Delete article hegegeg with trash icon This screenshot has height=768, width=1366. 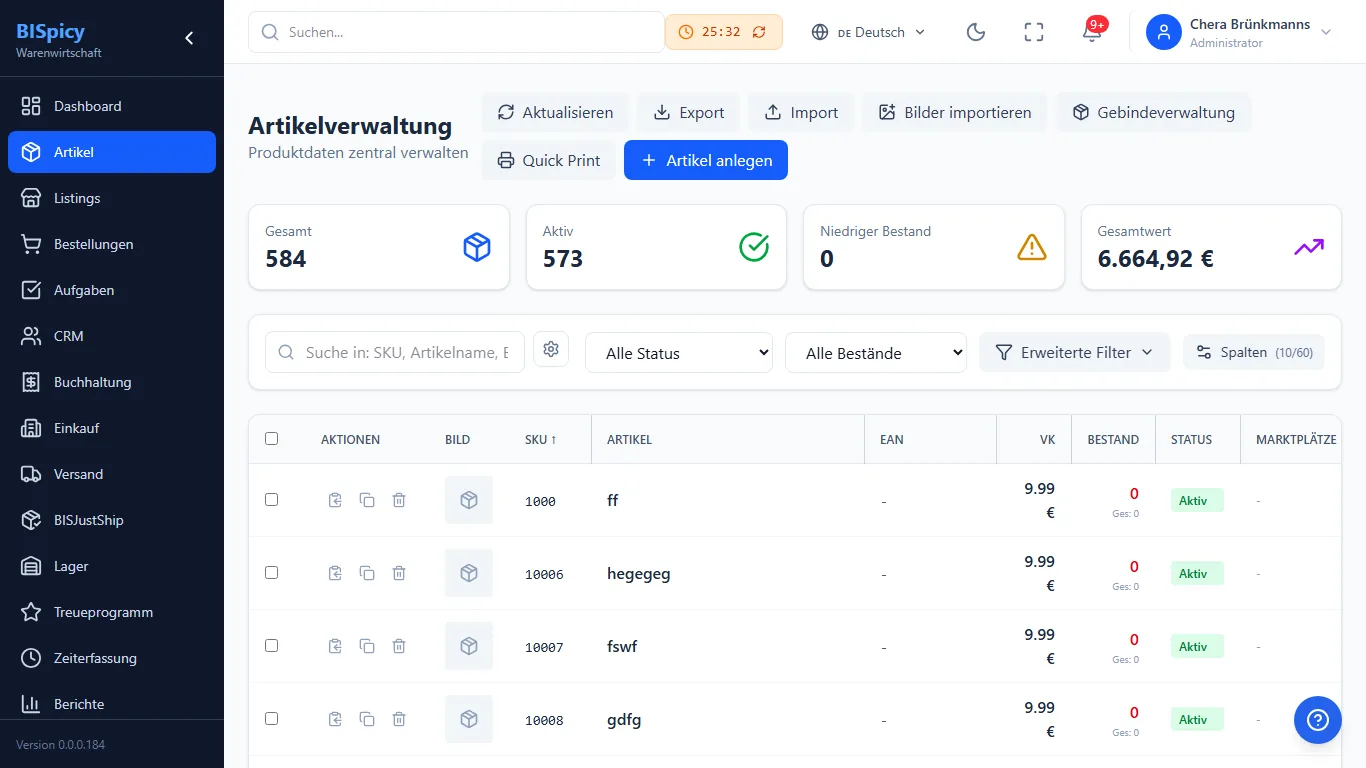click(399, 573)
